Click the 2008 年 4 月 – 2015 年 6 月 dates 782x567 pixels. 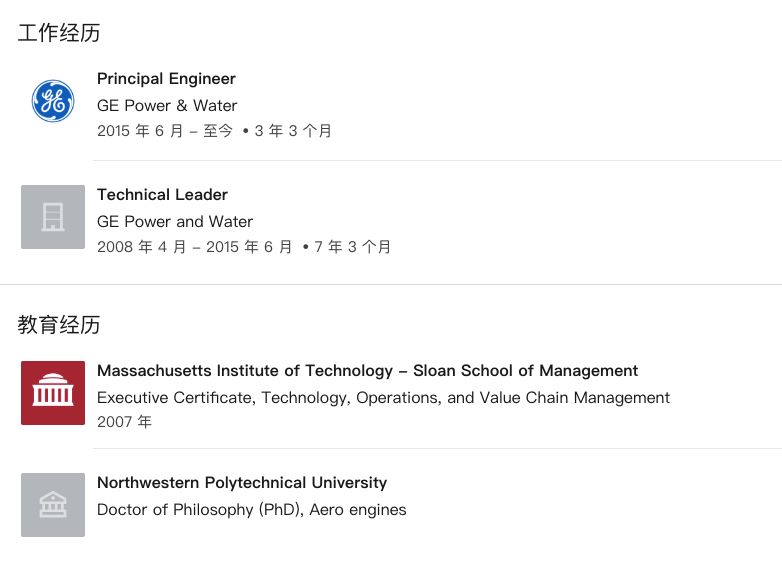click(x=194, y=247)
